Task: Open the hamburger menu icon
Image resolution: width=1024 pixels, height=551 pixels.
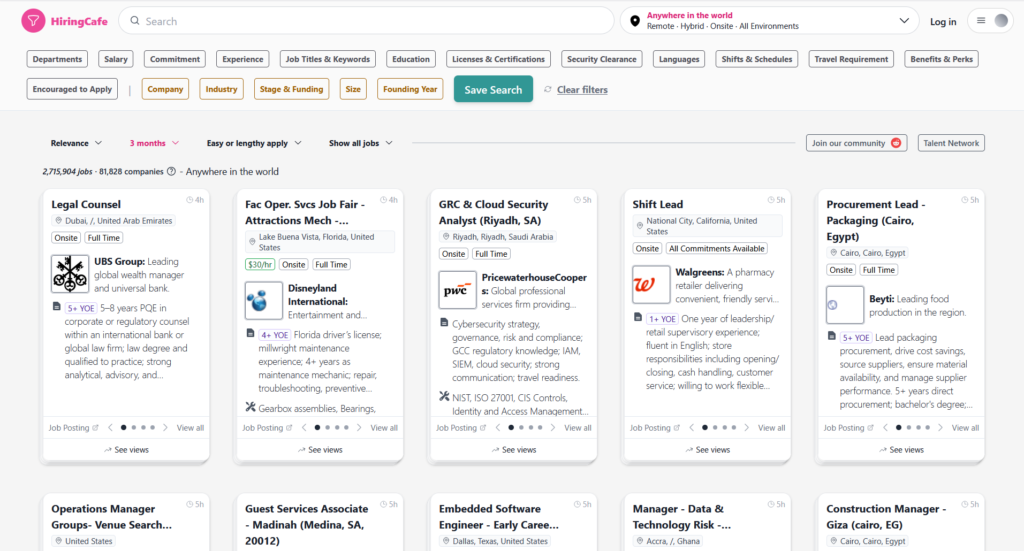Action: coord(981,21)
